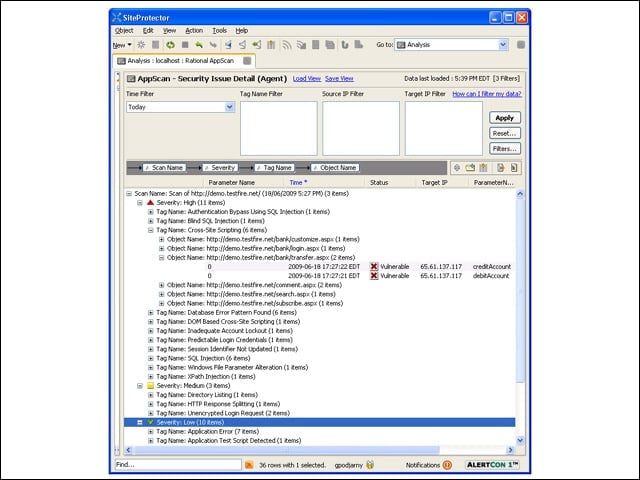
Task: Click the columns chooser icon in grouping toolbar
Action: [484, 168]
